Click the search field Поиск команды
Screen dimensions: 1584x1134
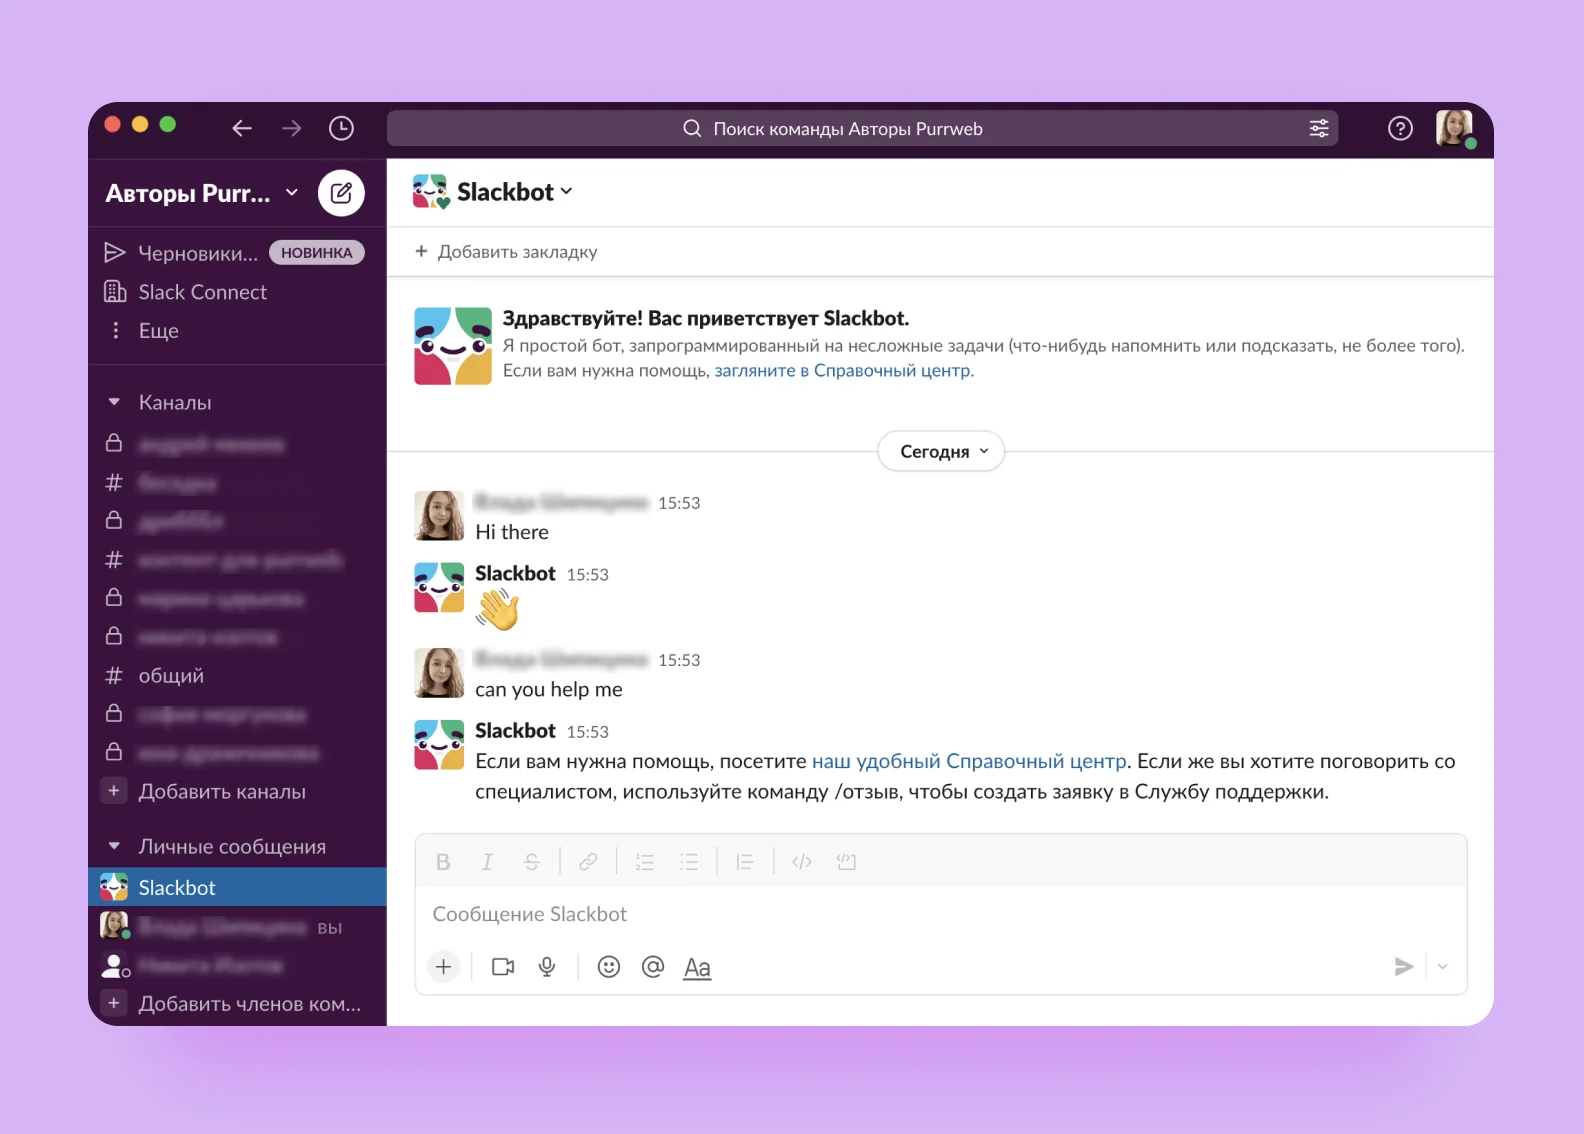862,128
